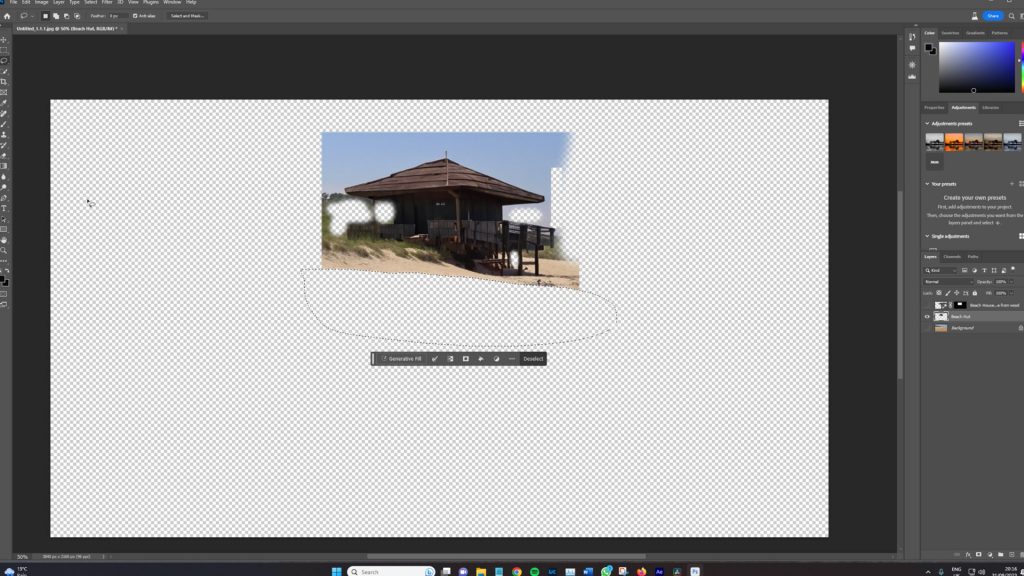This screenshot has height=576, width=1024.
Task: Choose New Selection mode icon
Action: [x=46, y=16]
